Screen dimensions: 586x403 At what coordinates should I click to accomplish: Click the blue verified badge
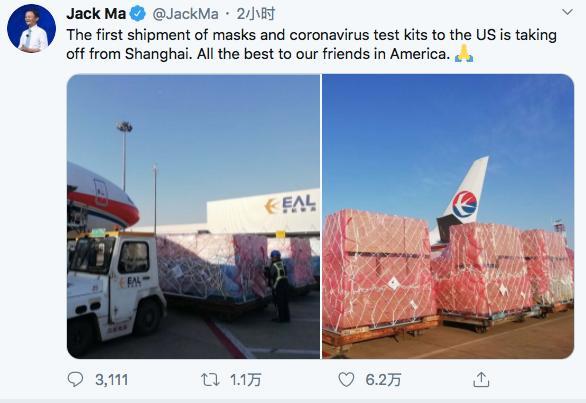pos(138,14)
